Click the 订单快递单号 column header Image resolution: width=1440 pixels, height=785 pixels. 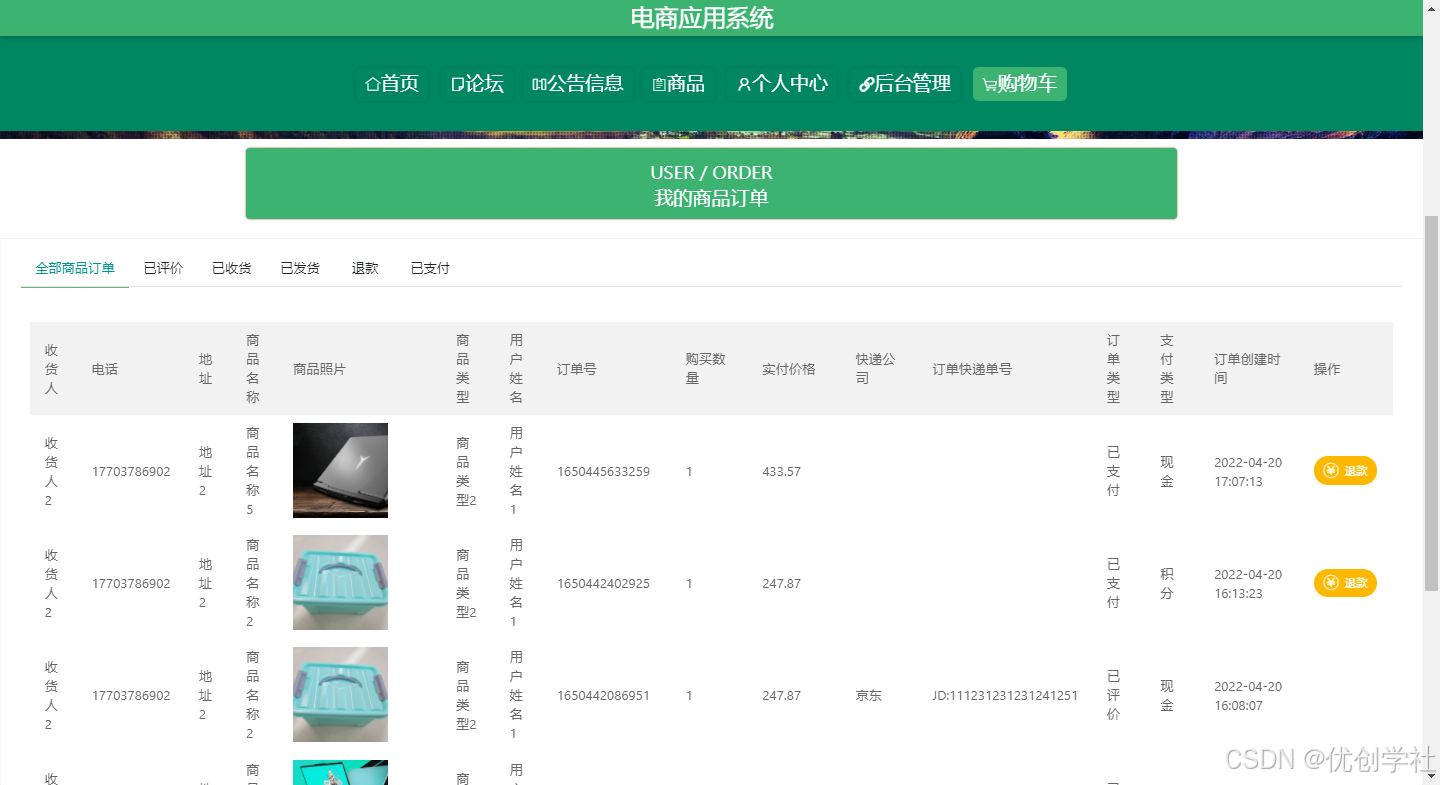tap(972, 369)
